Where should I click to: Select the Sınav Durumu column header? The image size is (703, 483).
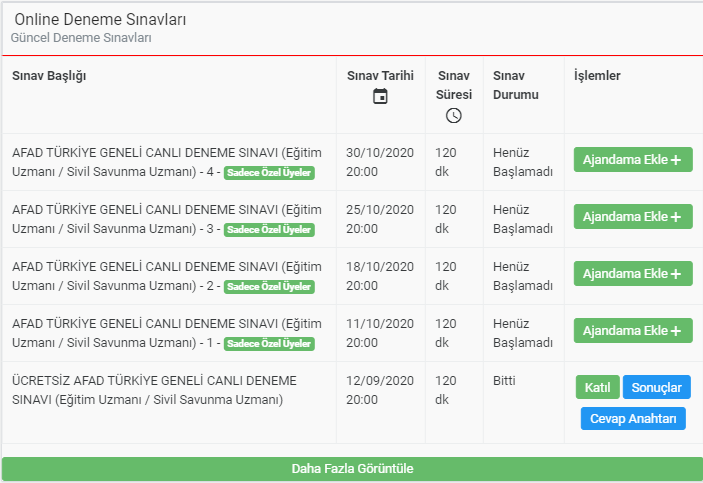(516, 85)
